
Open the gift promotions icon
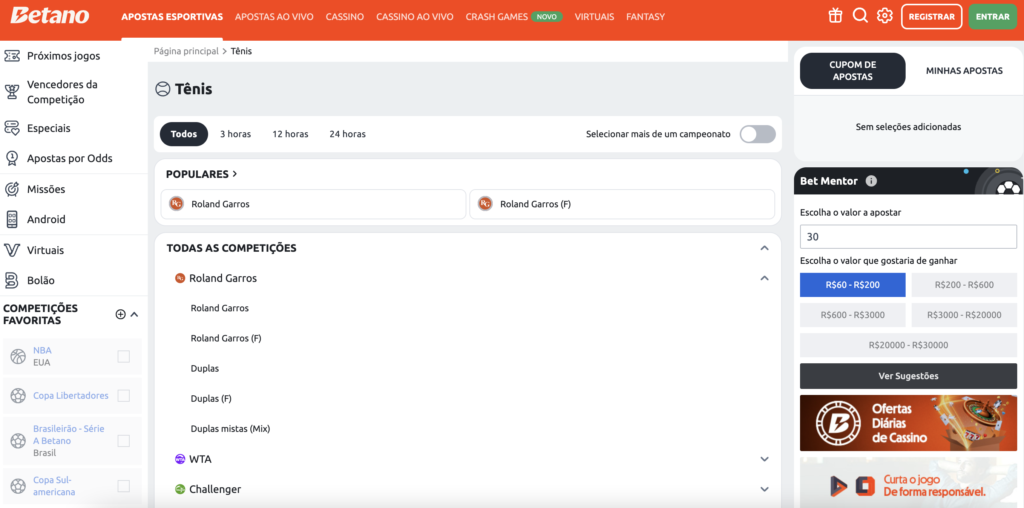[835, 16]
